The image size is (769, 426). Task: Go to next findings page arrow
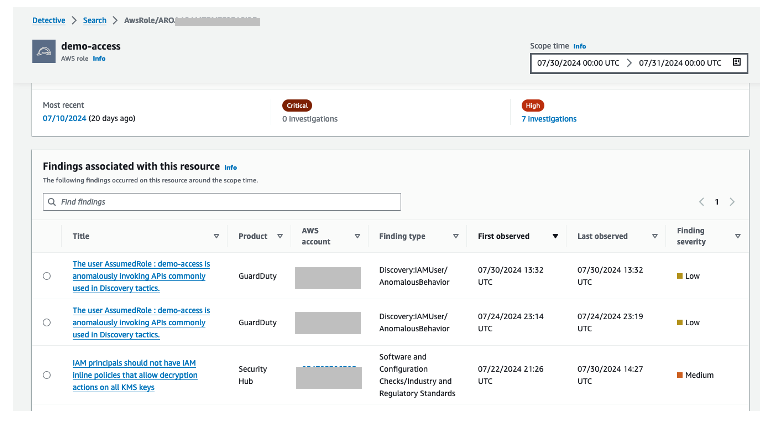click(732, 202)
